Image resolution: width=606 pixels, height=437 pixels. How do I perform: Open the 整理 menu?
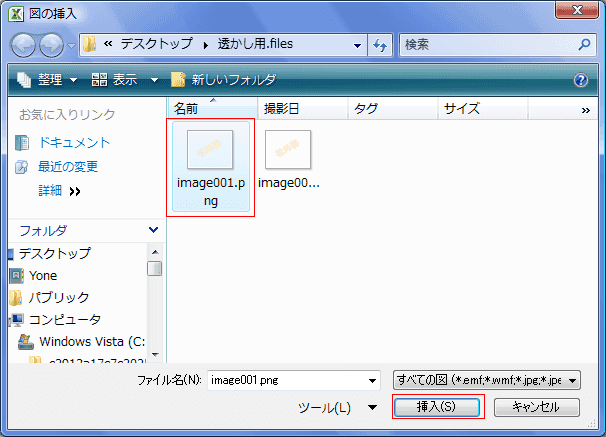[47, 80]
